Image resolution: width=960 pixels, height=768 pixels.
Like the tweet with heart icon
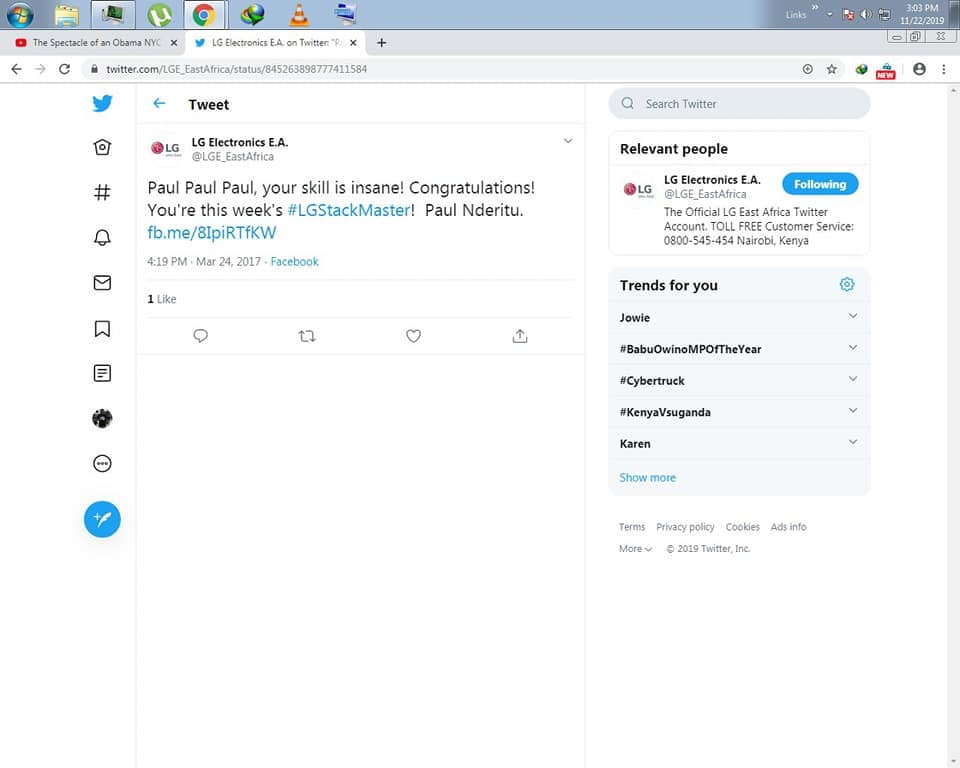point(413,336)
